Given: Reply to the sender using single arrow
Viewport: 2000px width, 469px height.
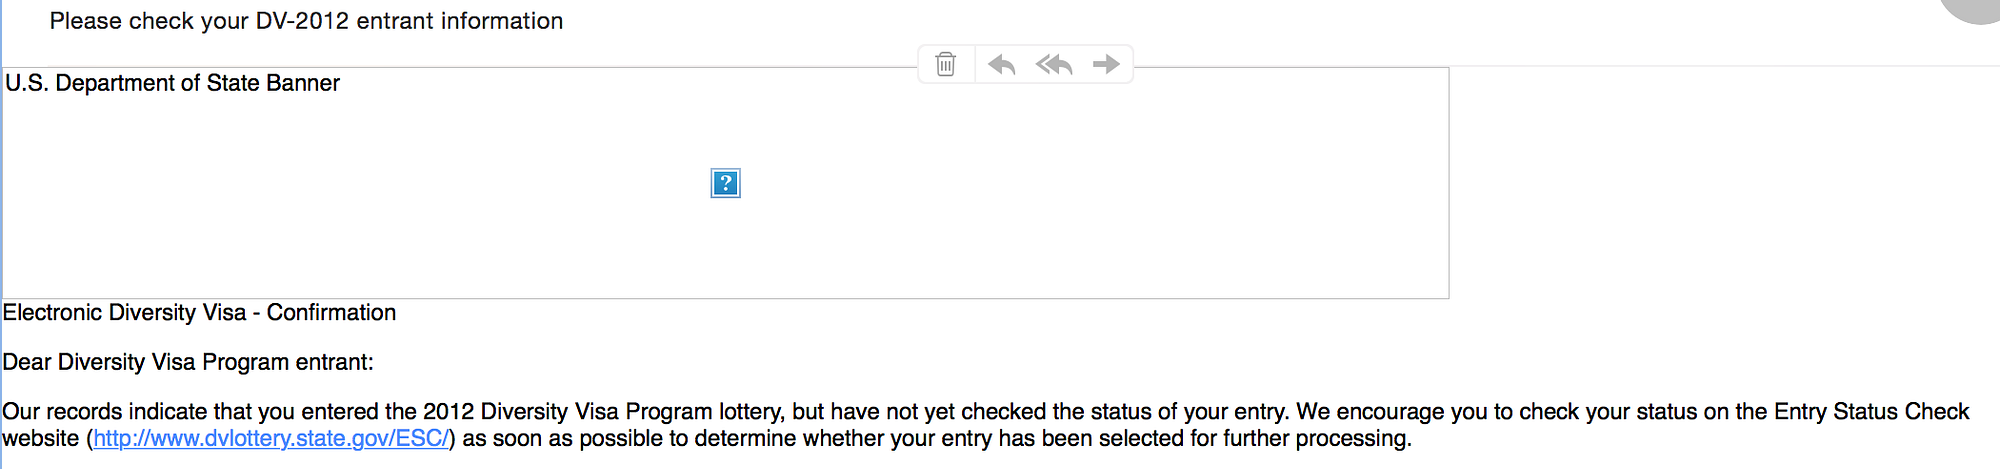Looking at the screenshot, I should (1001, 64).
